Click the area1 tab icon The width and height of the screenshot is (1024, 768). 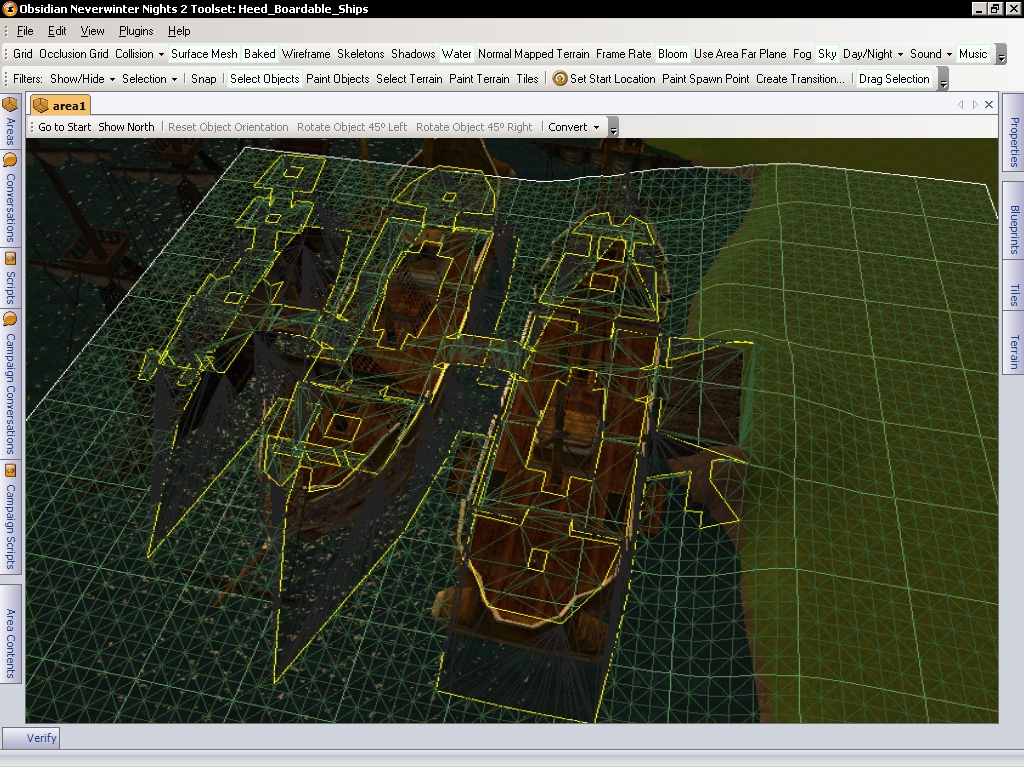[x=41, y=105]
